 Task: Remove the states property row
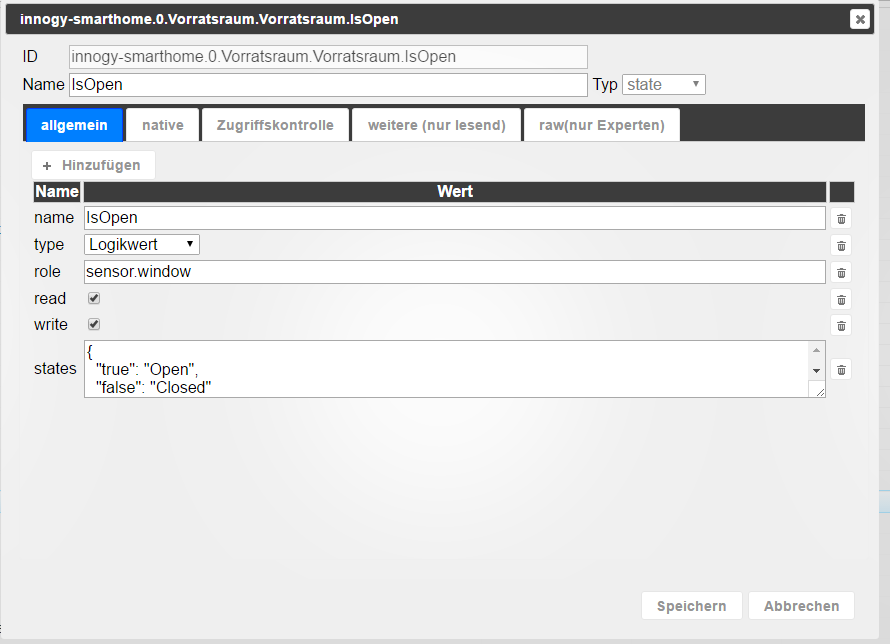841,369
